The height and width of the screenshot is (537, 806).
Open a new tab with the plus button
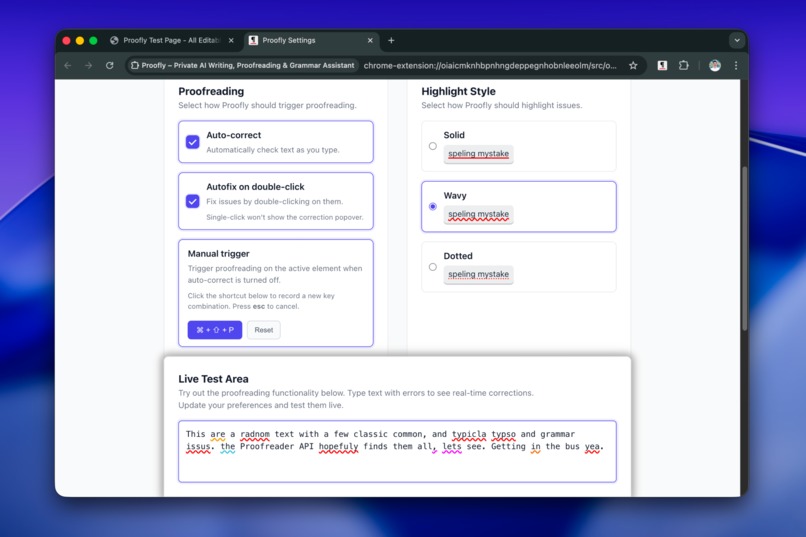(x=391, y=40)
